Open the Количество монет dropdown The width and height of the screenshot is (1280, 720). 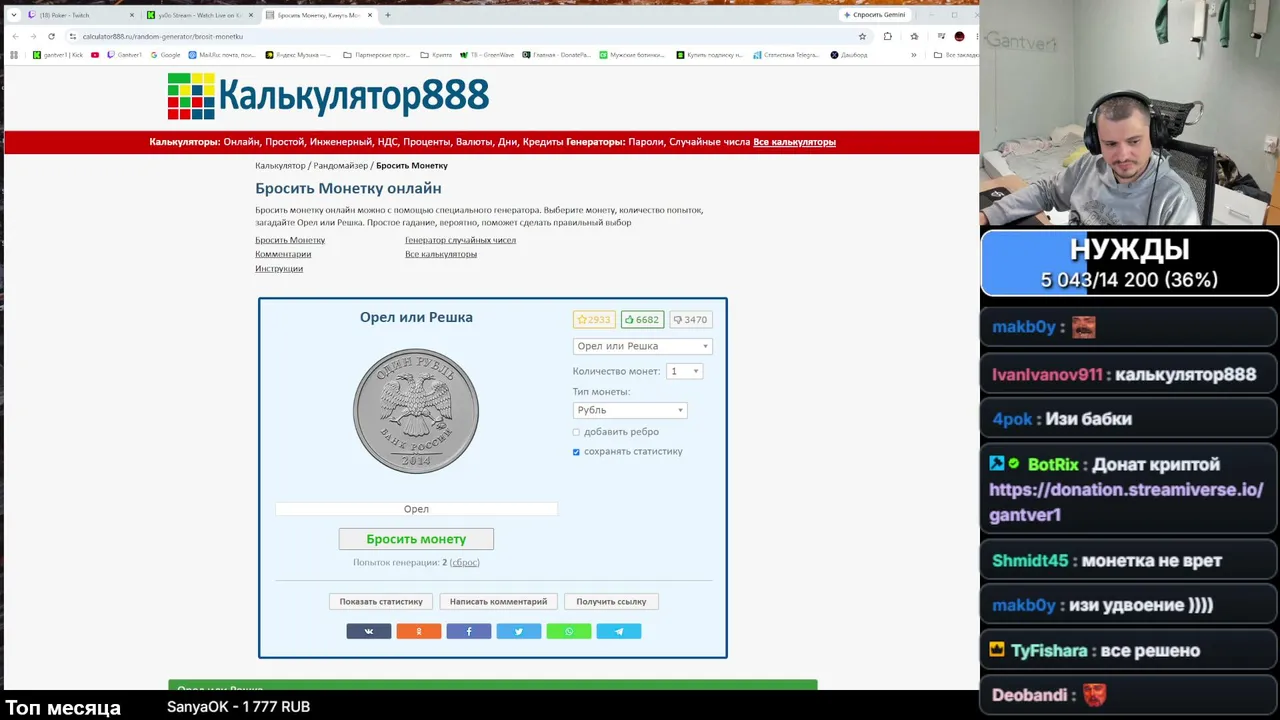coord(685,371)
